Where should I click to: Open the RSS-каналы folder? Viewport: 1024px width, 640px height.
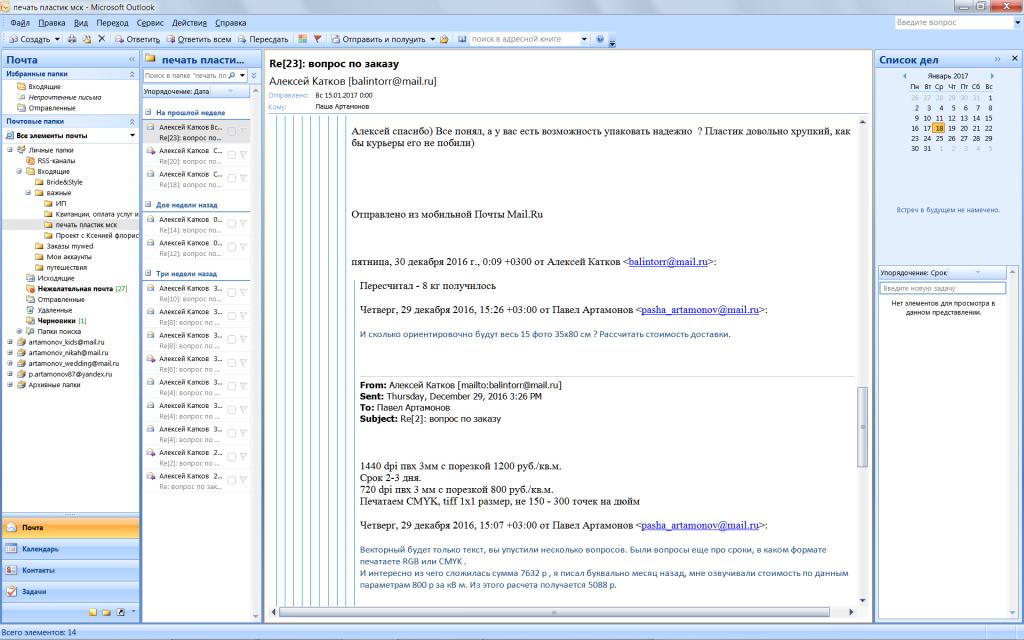(56, 161)
